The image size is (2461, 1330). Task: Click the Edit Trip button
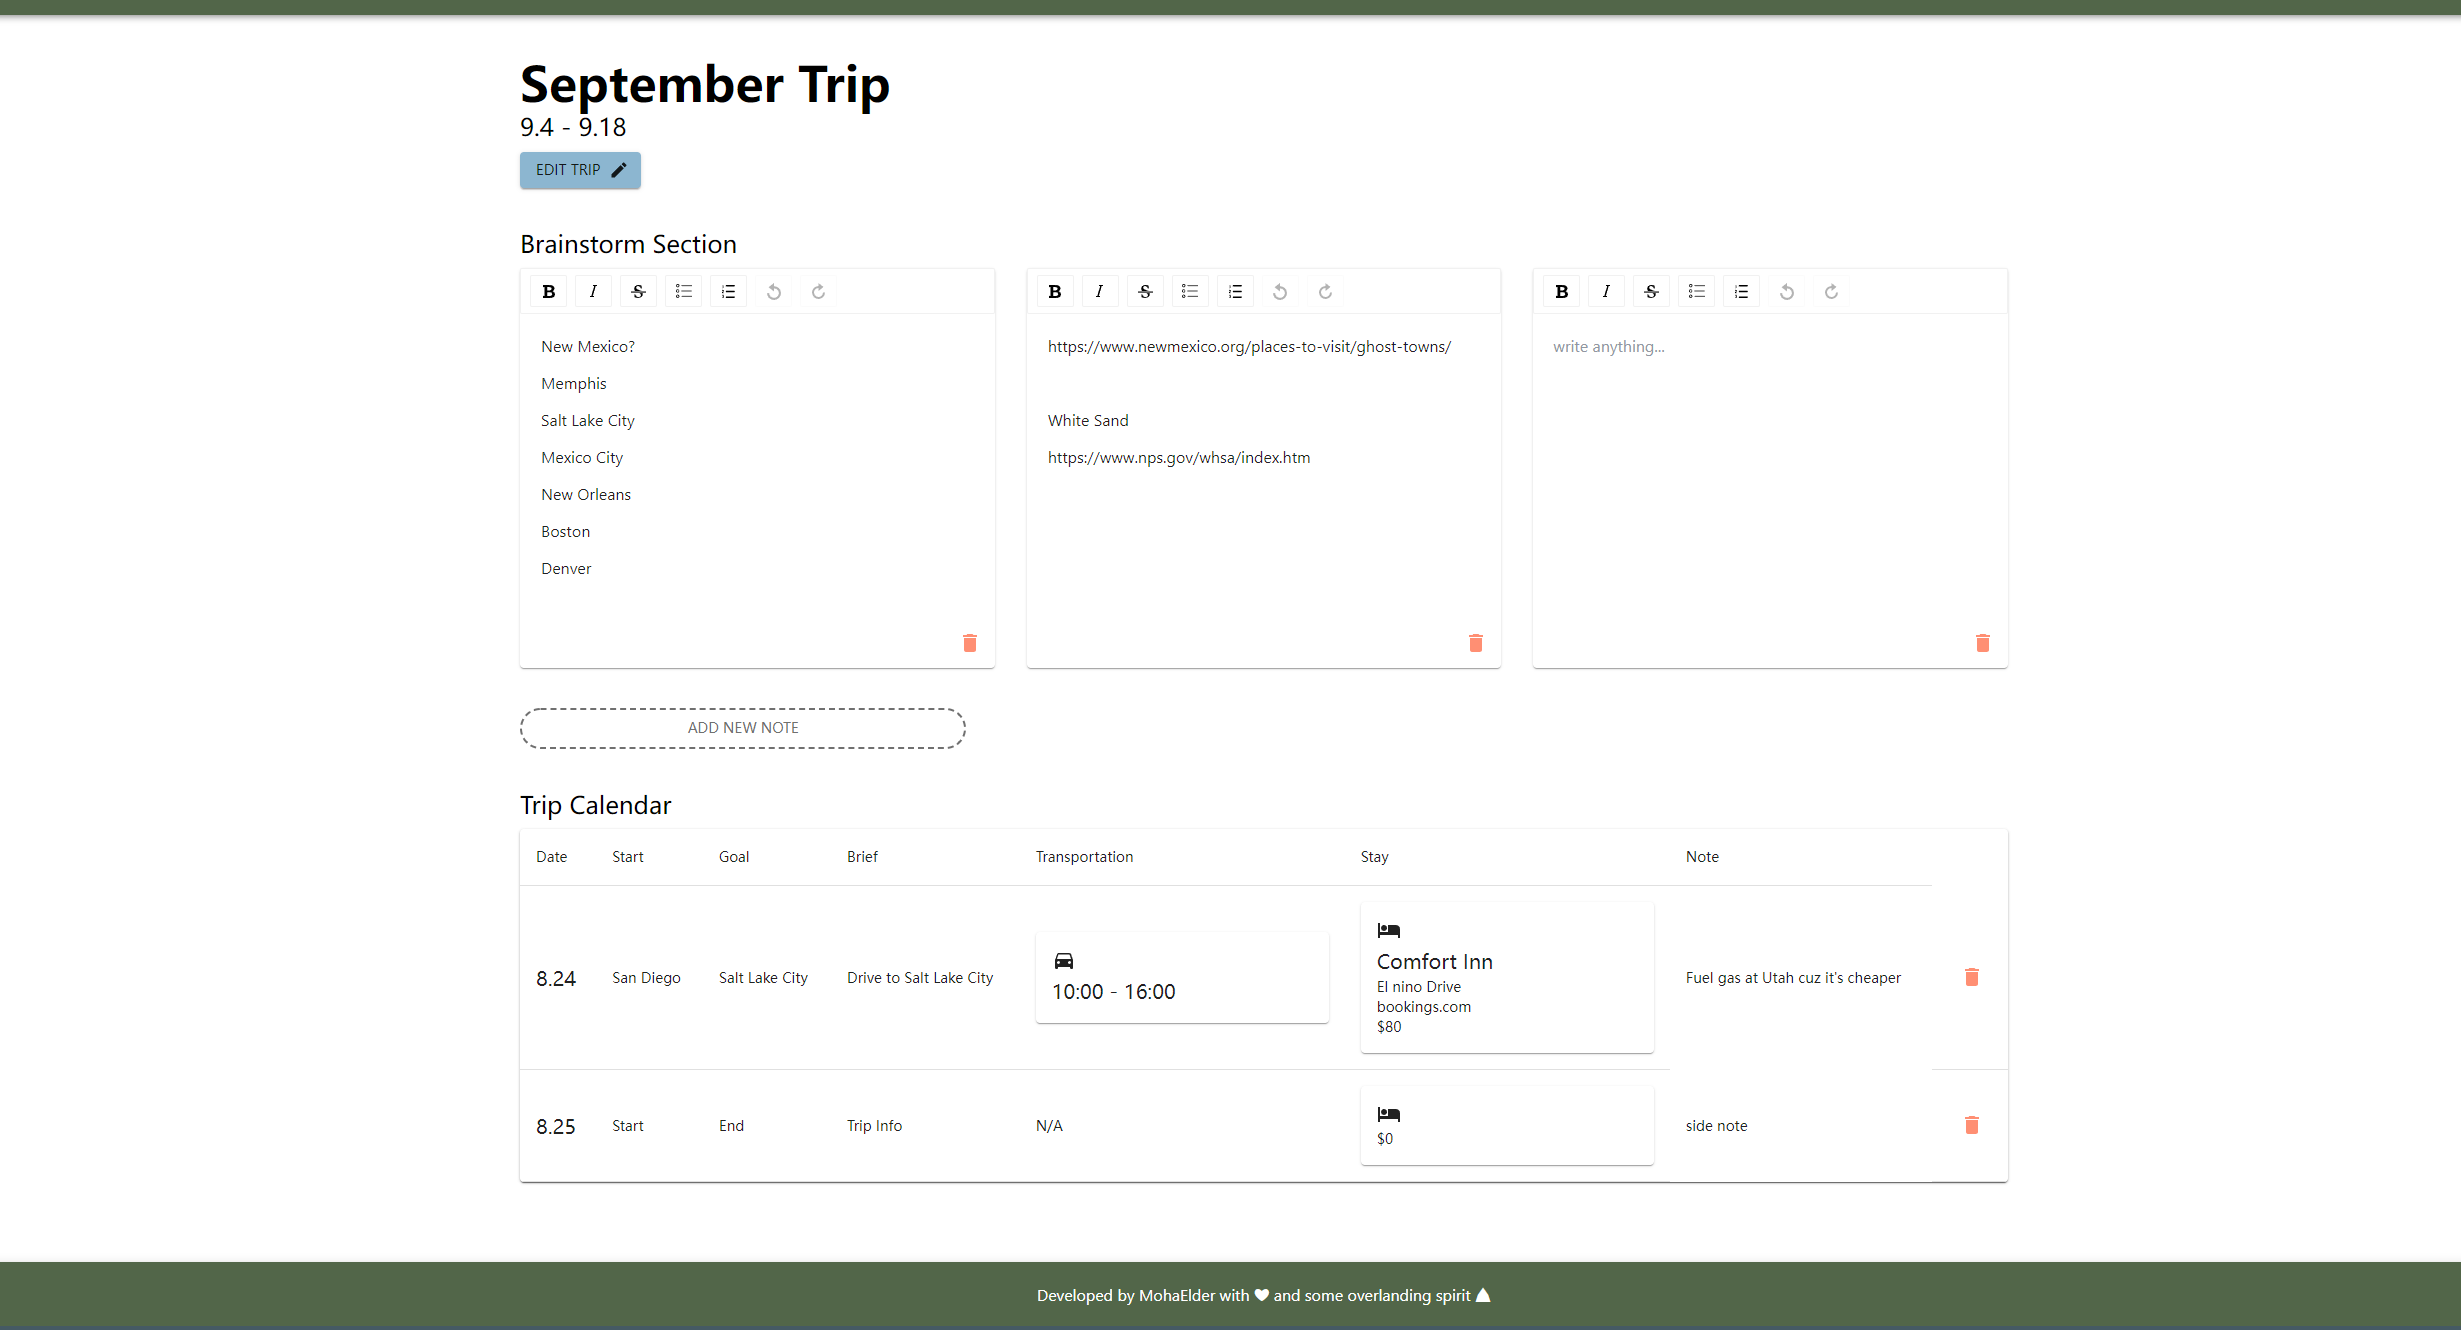point(580,170)
